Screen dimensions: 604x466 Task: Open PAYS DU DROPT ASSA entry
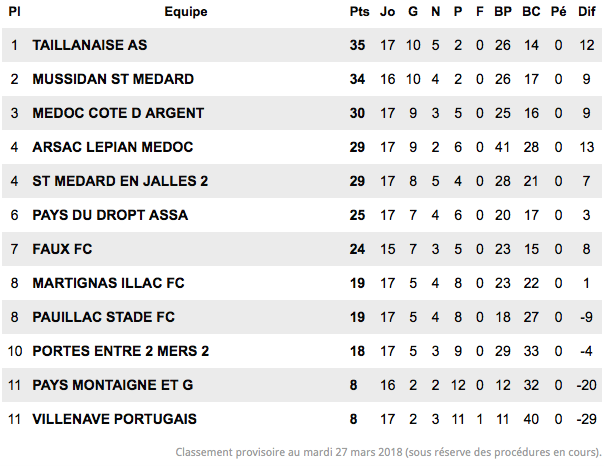110,215
